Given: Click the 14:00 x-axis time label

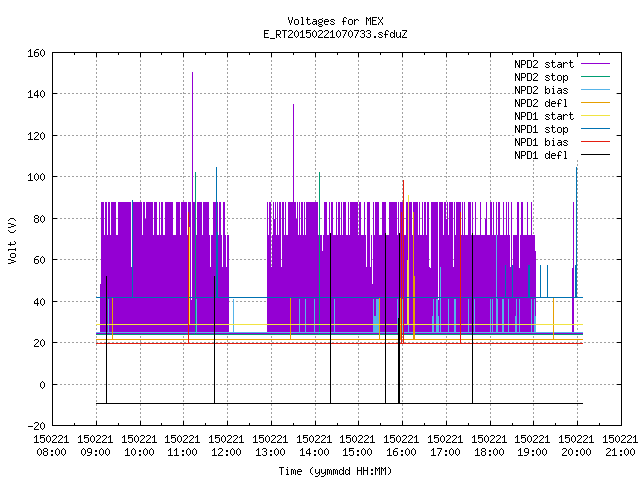Looking at the screenshot, I should [x=314, y=452].
